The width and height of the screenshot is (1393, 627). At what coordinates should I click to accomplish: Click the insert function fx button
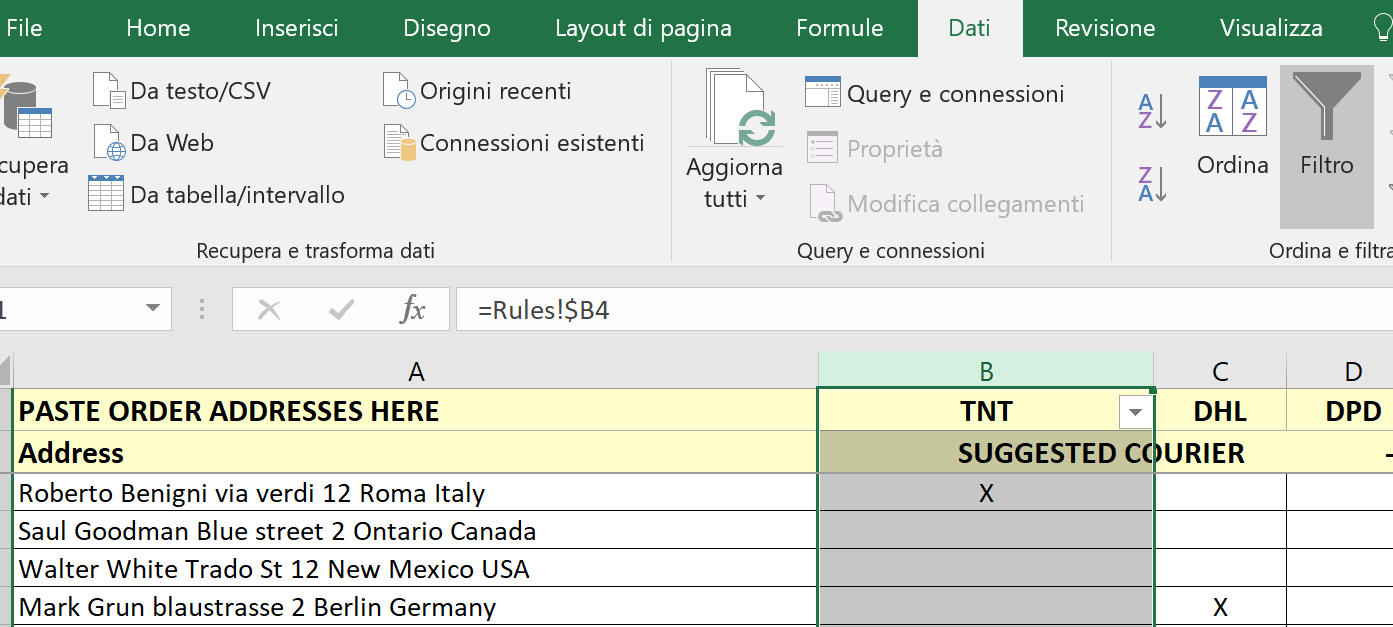[412, 310]
